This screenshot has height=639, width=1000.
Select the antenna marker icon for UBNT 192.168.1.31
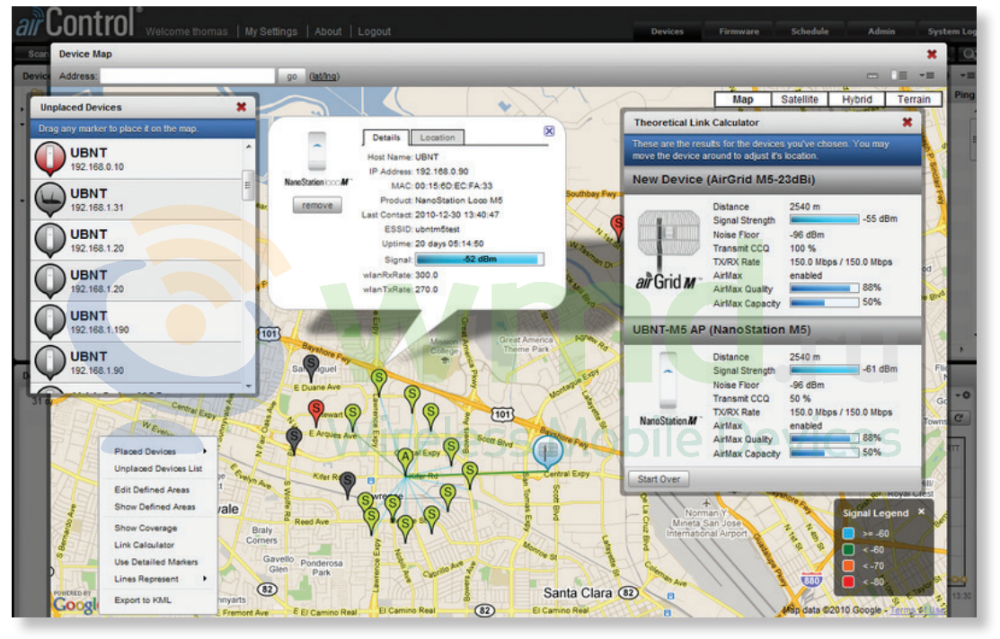coord(50,199)
